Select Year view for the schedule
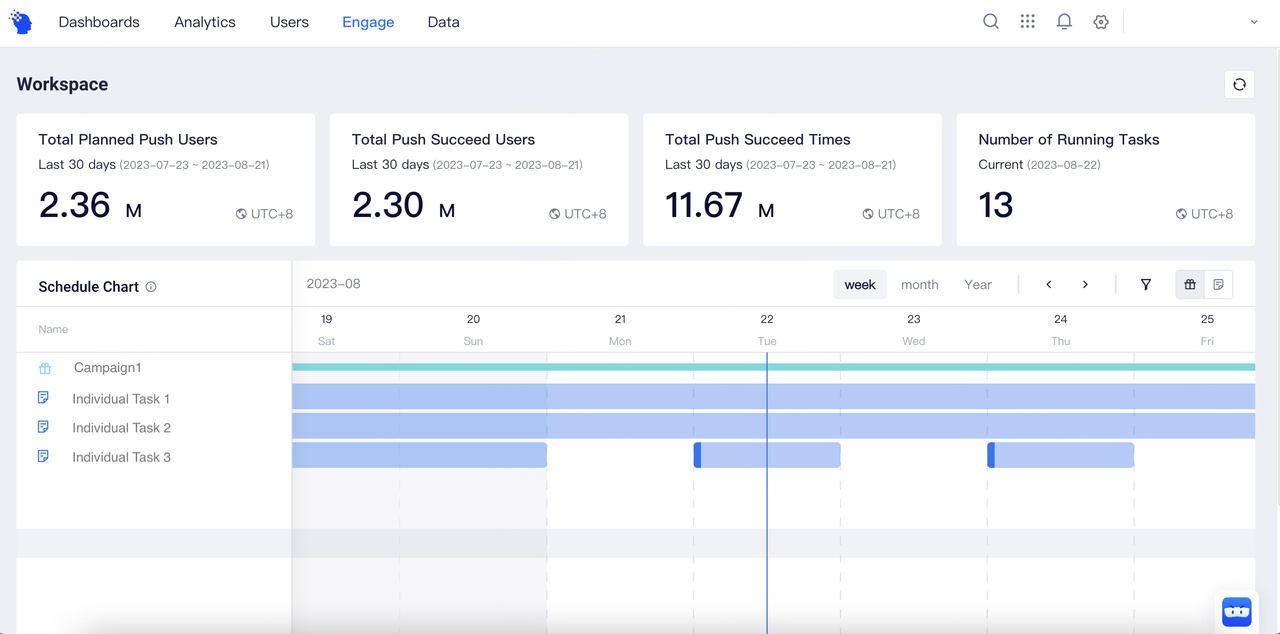 click(977, 284)
